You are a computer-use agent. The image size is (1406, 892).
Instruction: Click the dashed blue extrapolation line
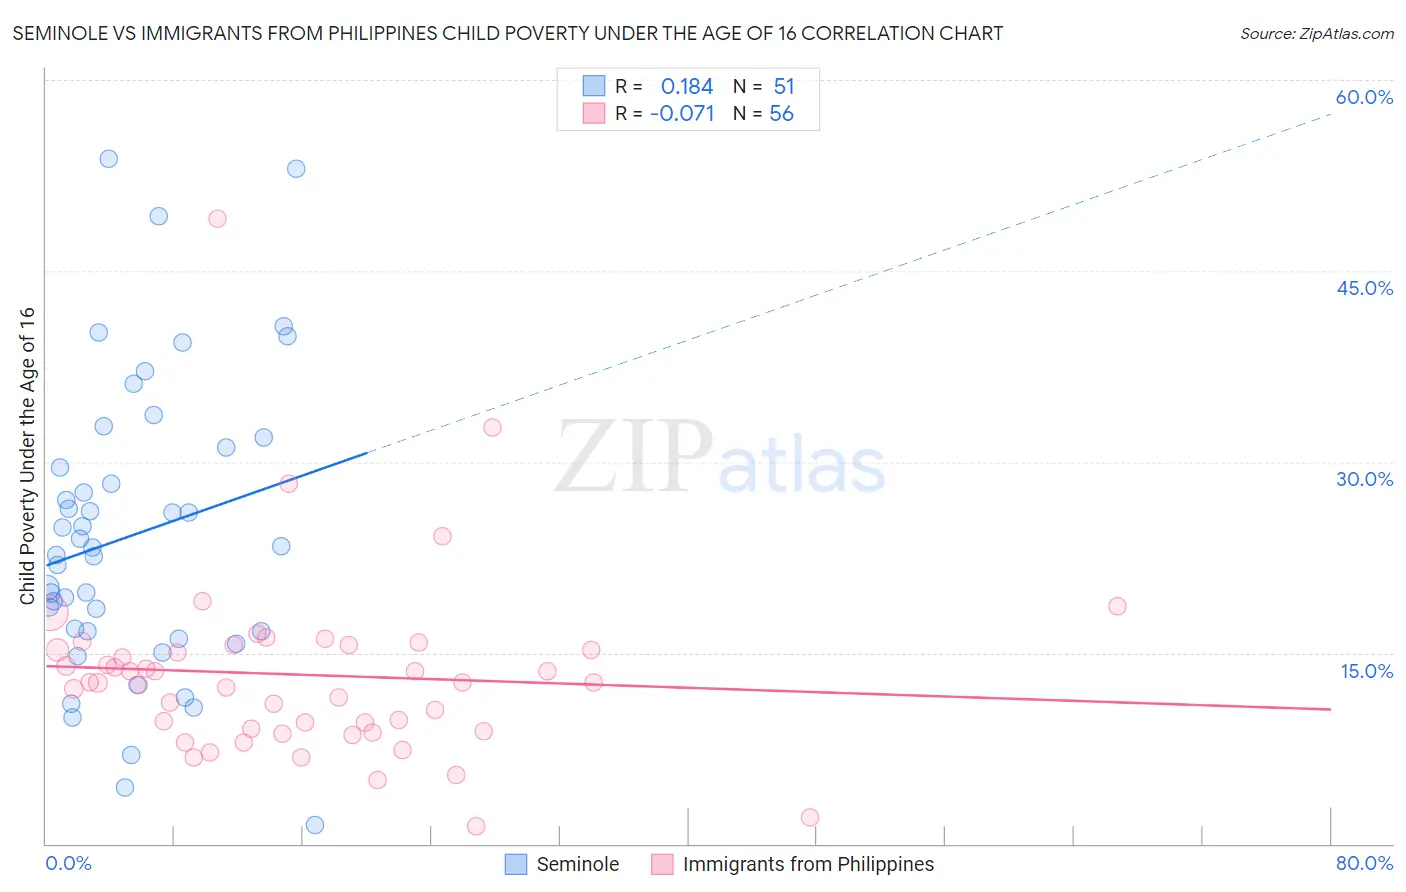pyautogui.click(x=850, y=283)
